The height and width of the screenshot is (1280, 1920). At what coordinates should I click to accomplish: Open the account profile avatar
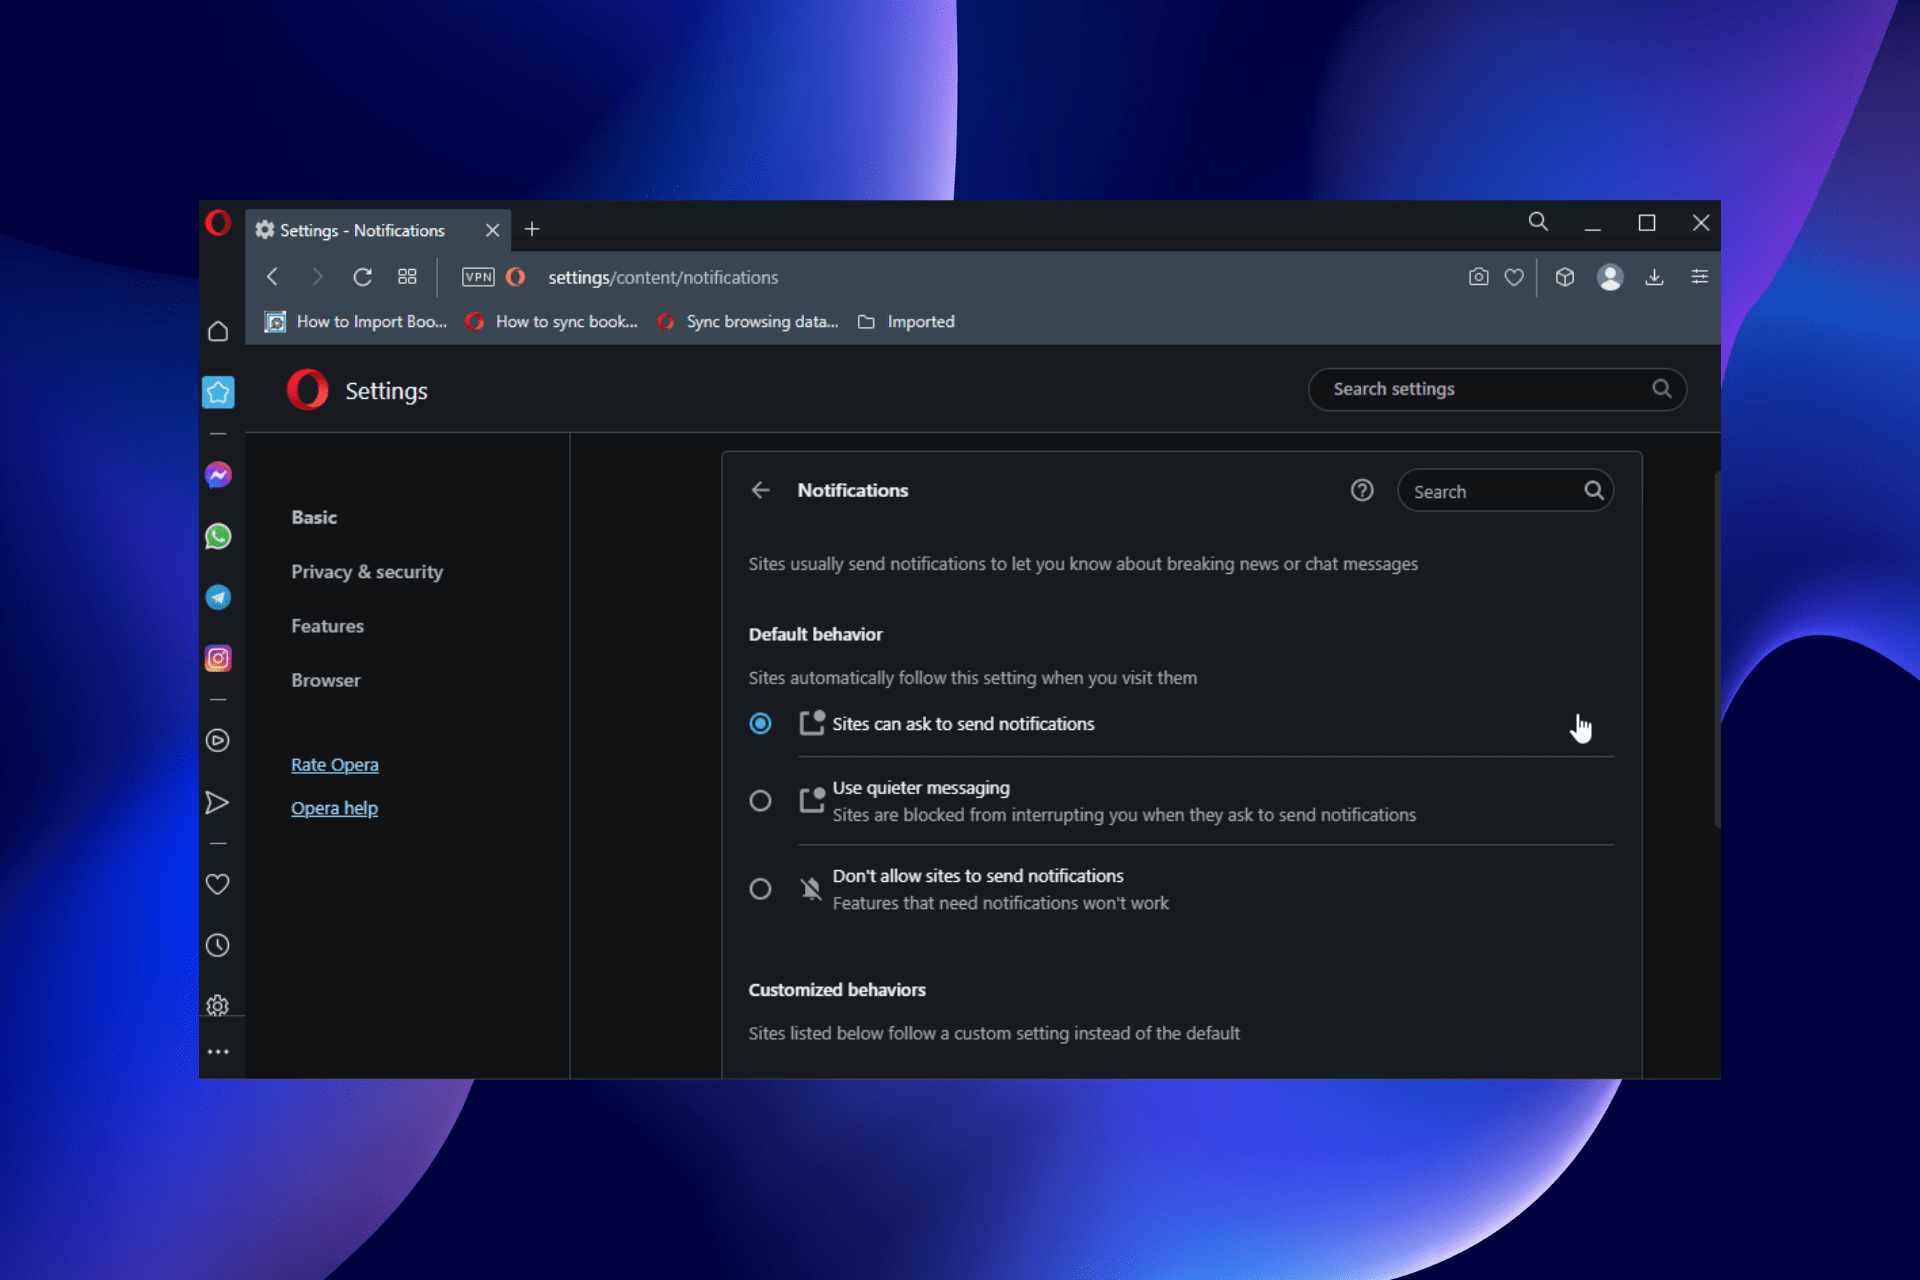(1610, 277)
